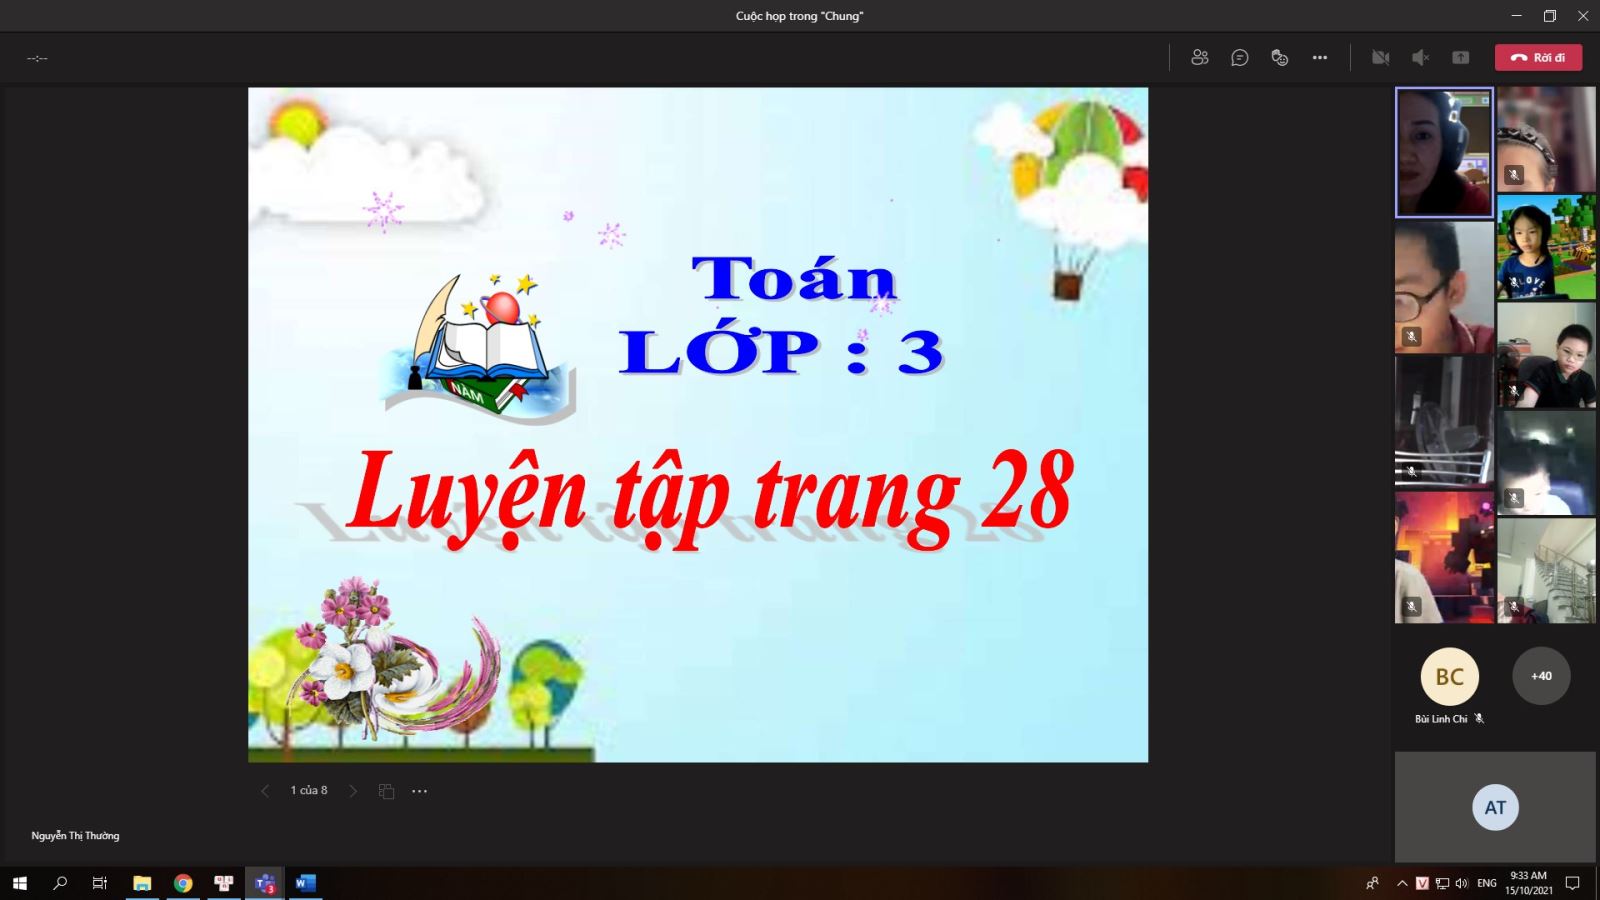Select the highlighted presenter video thumbnail
1600x900 pixels.
click(1444, 152)
